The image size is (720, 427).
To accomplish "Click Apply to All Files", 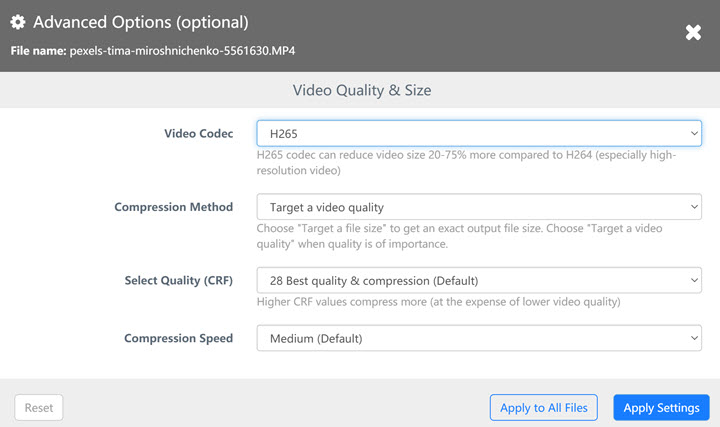I will click(544, 407).
